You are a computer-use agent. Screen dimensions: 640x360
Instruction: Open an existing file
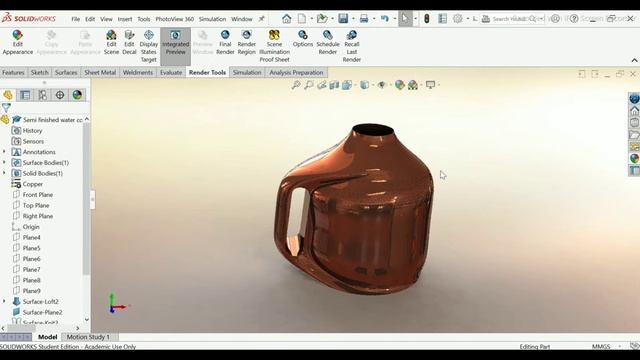(322, 19)
